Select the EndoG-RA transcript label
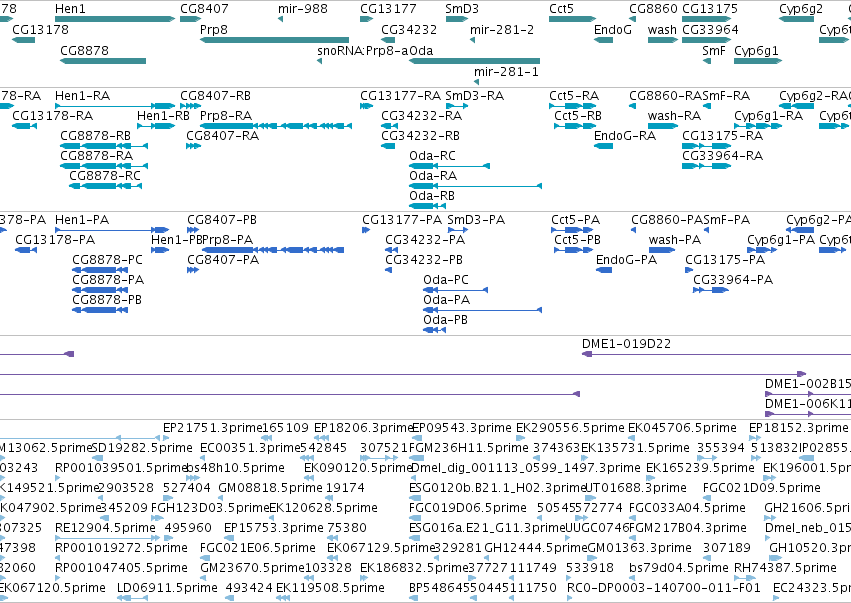This screenshot has height=603, width=851. pos(625,136)
